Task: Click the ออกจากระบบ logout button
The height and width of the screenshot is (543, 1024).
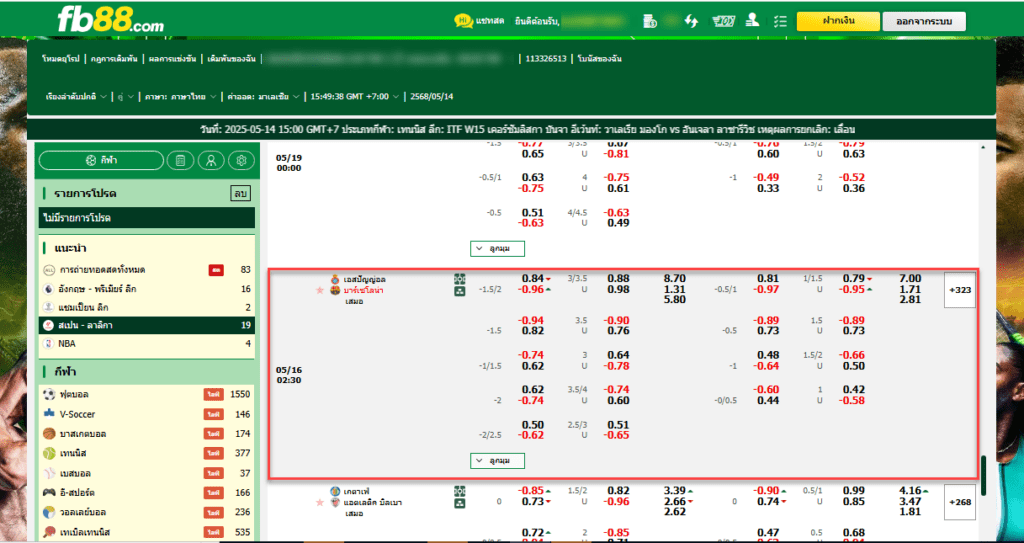Action: coord(924,22)
